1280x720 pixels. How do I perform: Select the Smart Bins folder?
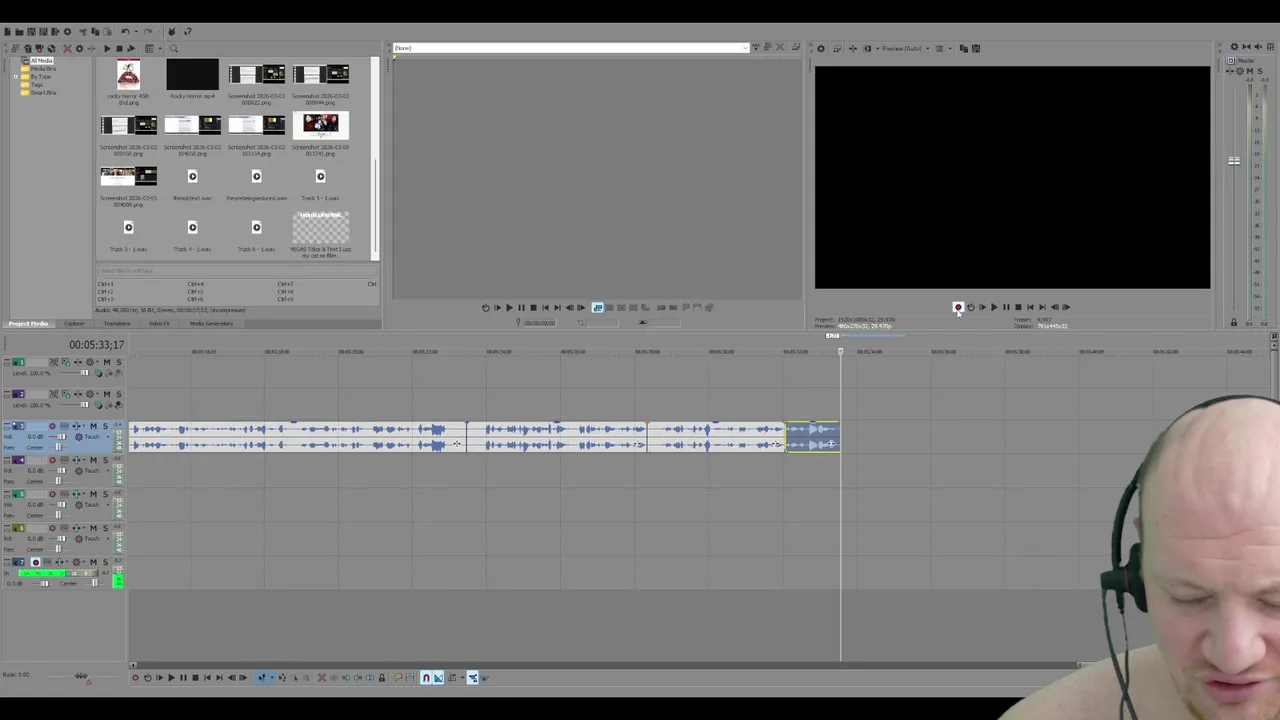[43, 93]
